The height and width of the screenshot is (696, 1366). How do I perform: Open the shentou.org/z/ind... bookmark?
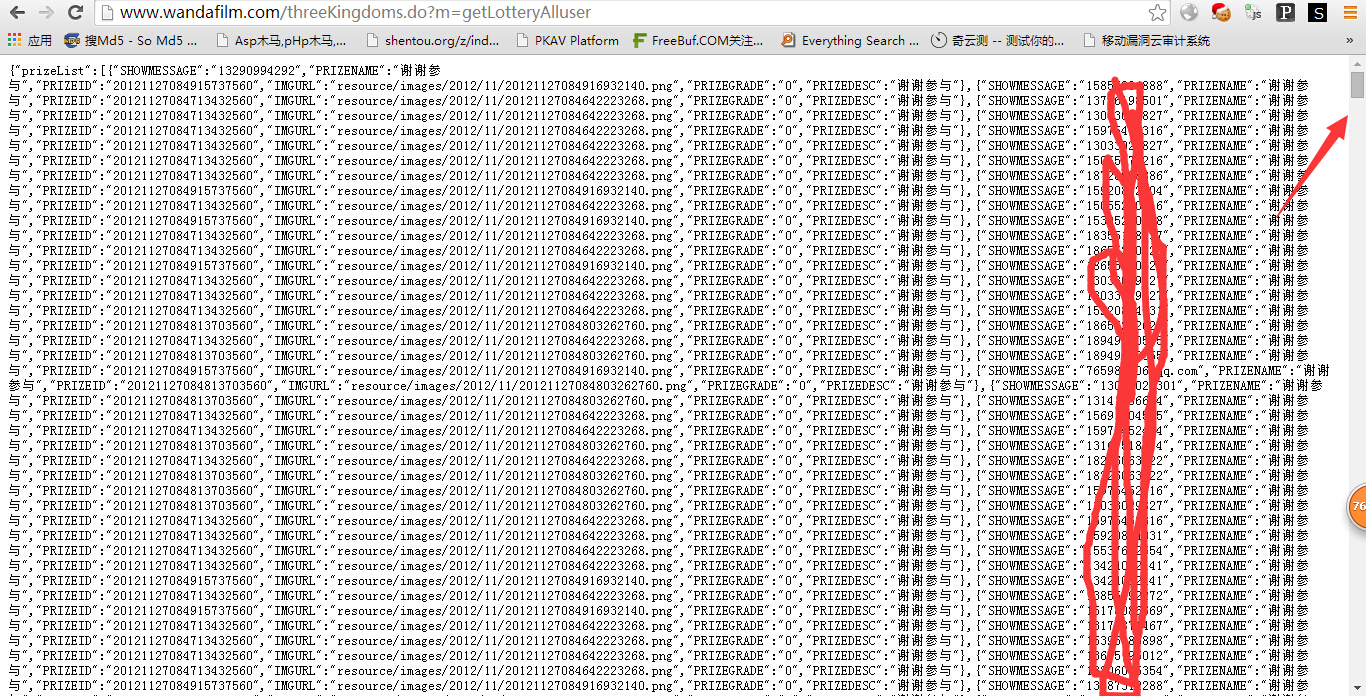pyautogui.click(x=432, y=41)
